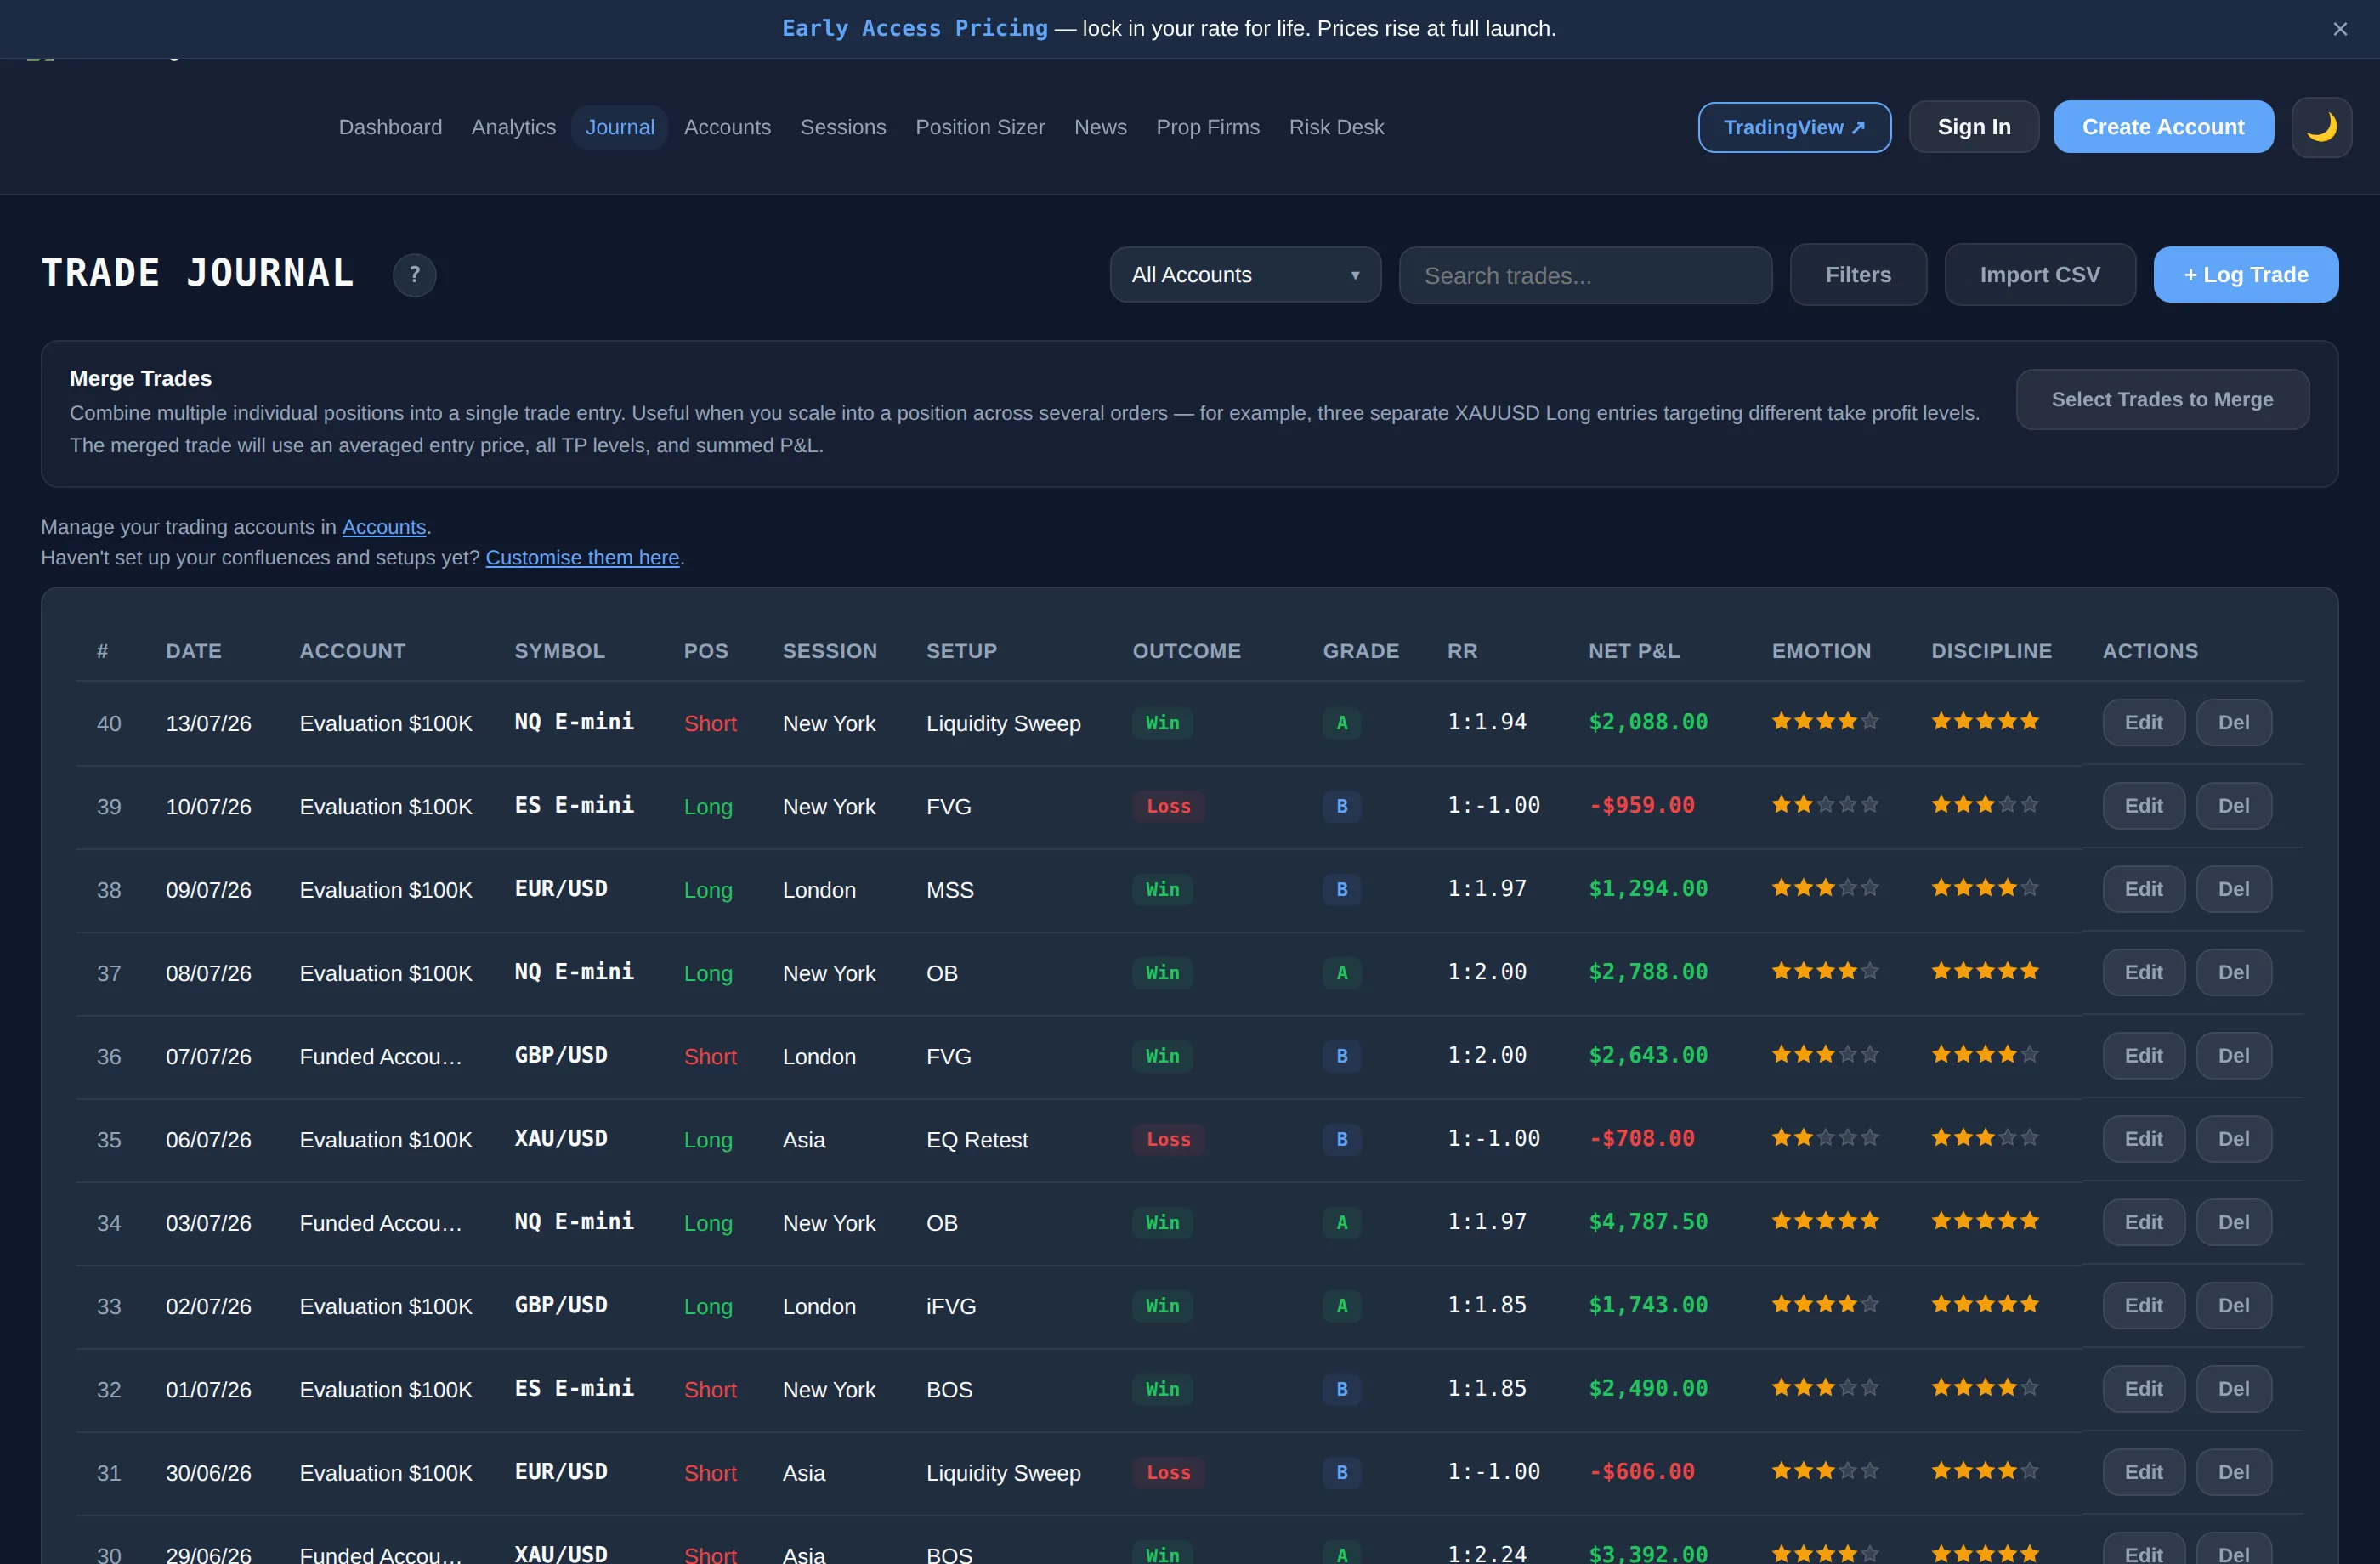This screenshot has width=2380, height=1564.
Task: Open the Accounts nav item
Action: tap(727, 127)
